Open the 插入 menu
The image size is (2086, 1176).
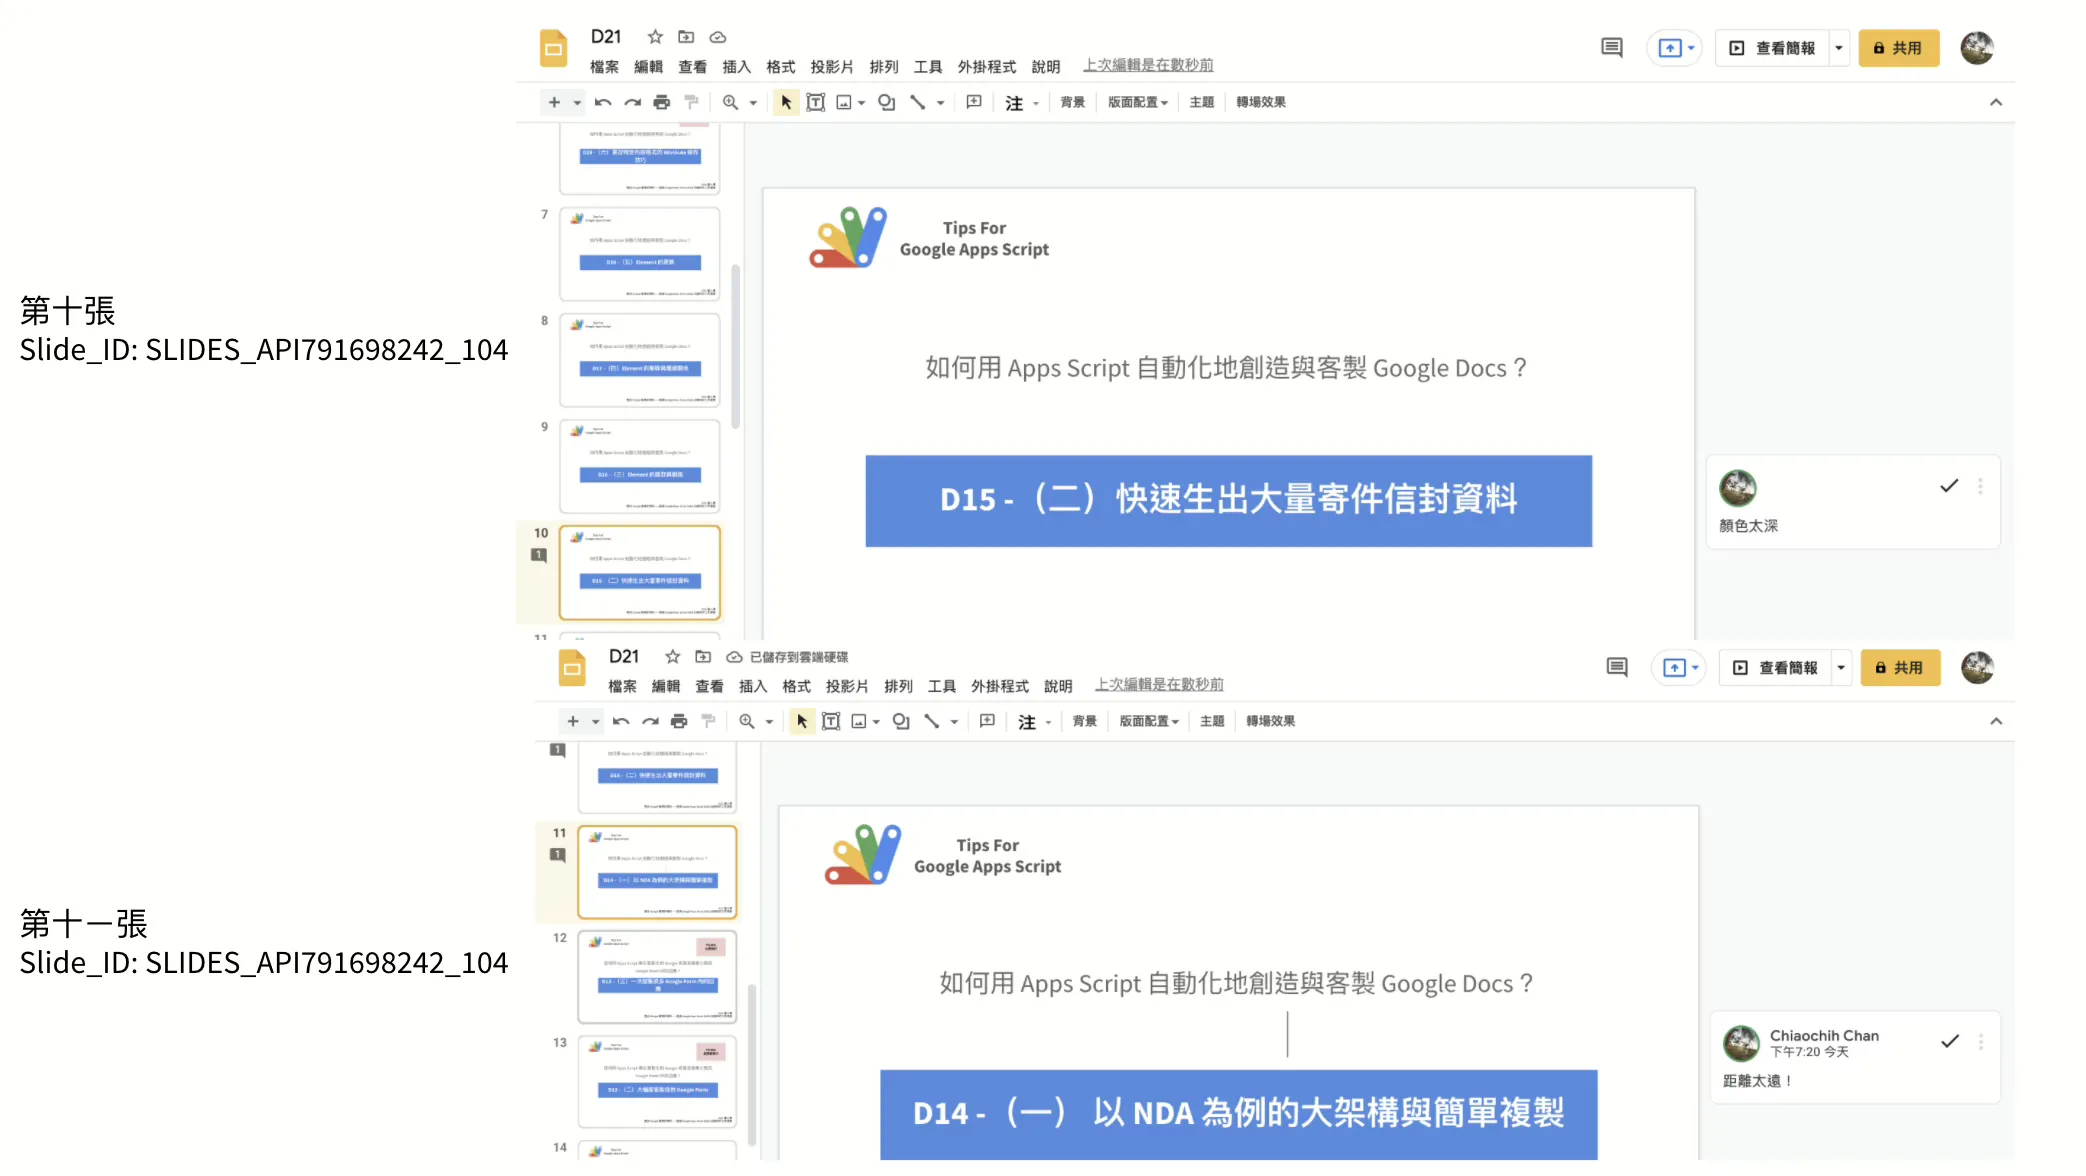(736, 66)
